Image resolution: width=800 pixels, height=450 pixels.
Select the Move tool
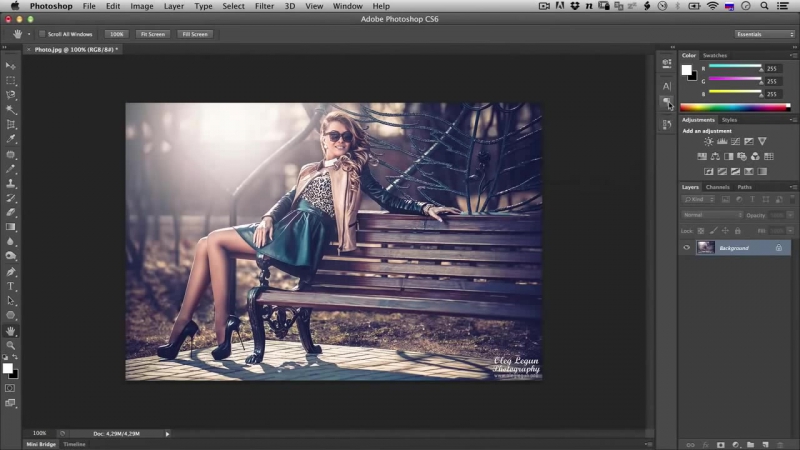(11, 65)
